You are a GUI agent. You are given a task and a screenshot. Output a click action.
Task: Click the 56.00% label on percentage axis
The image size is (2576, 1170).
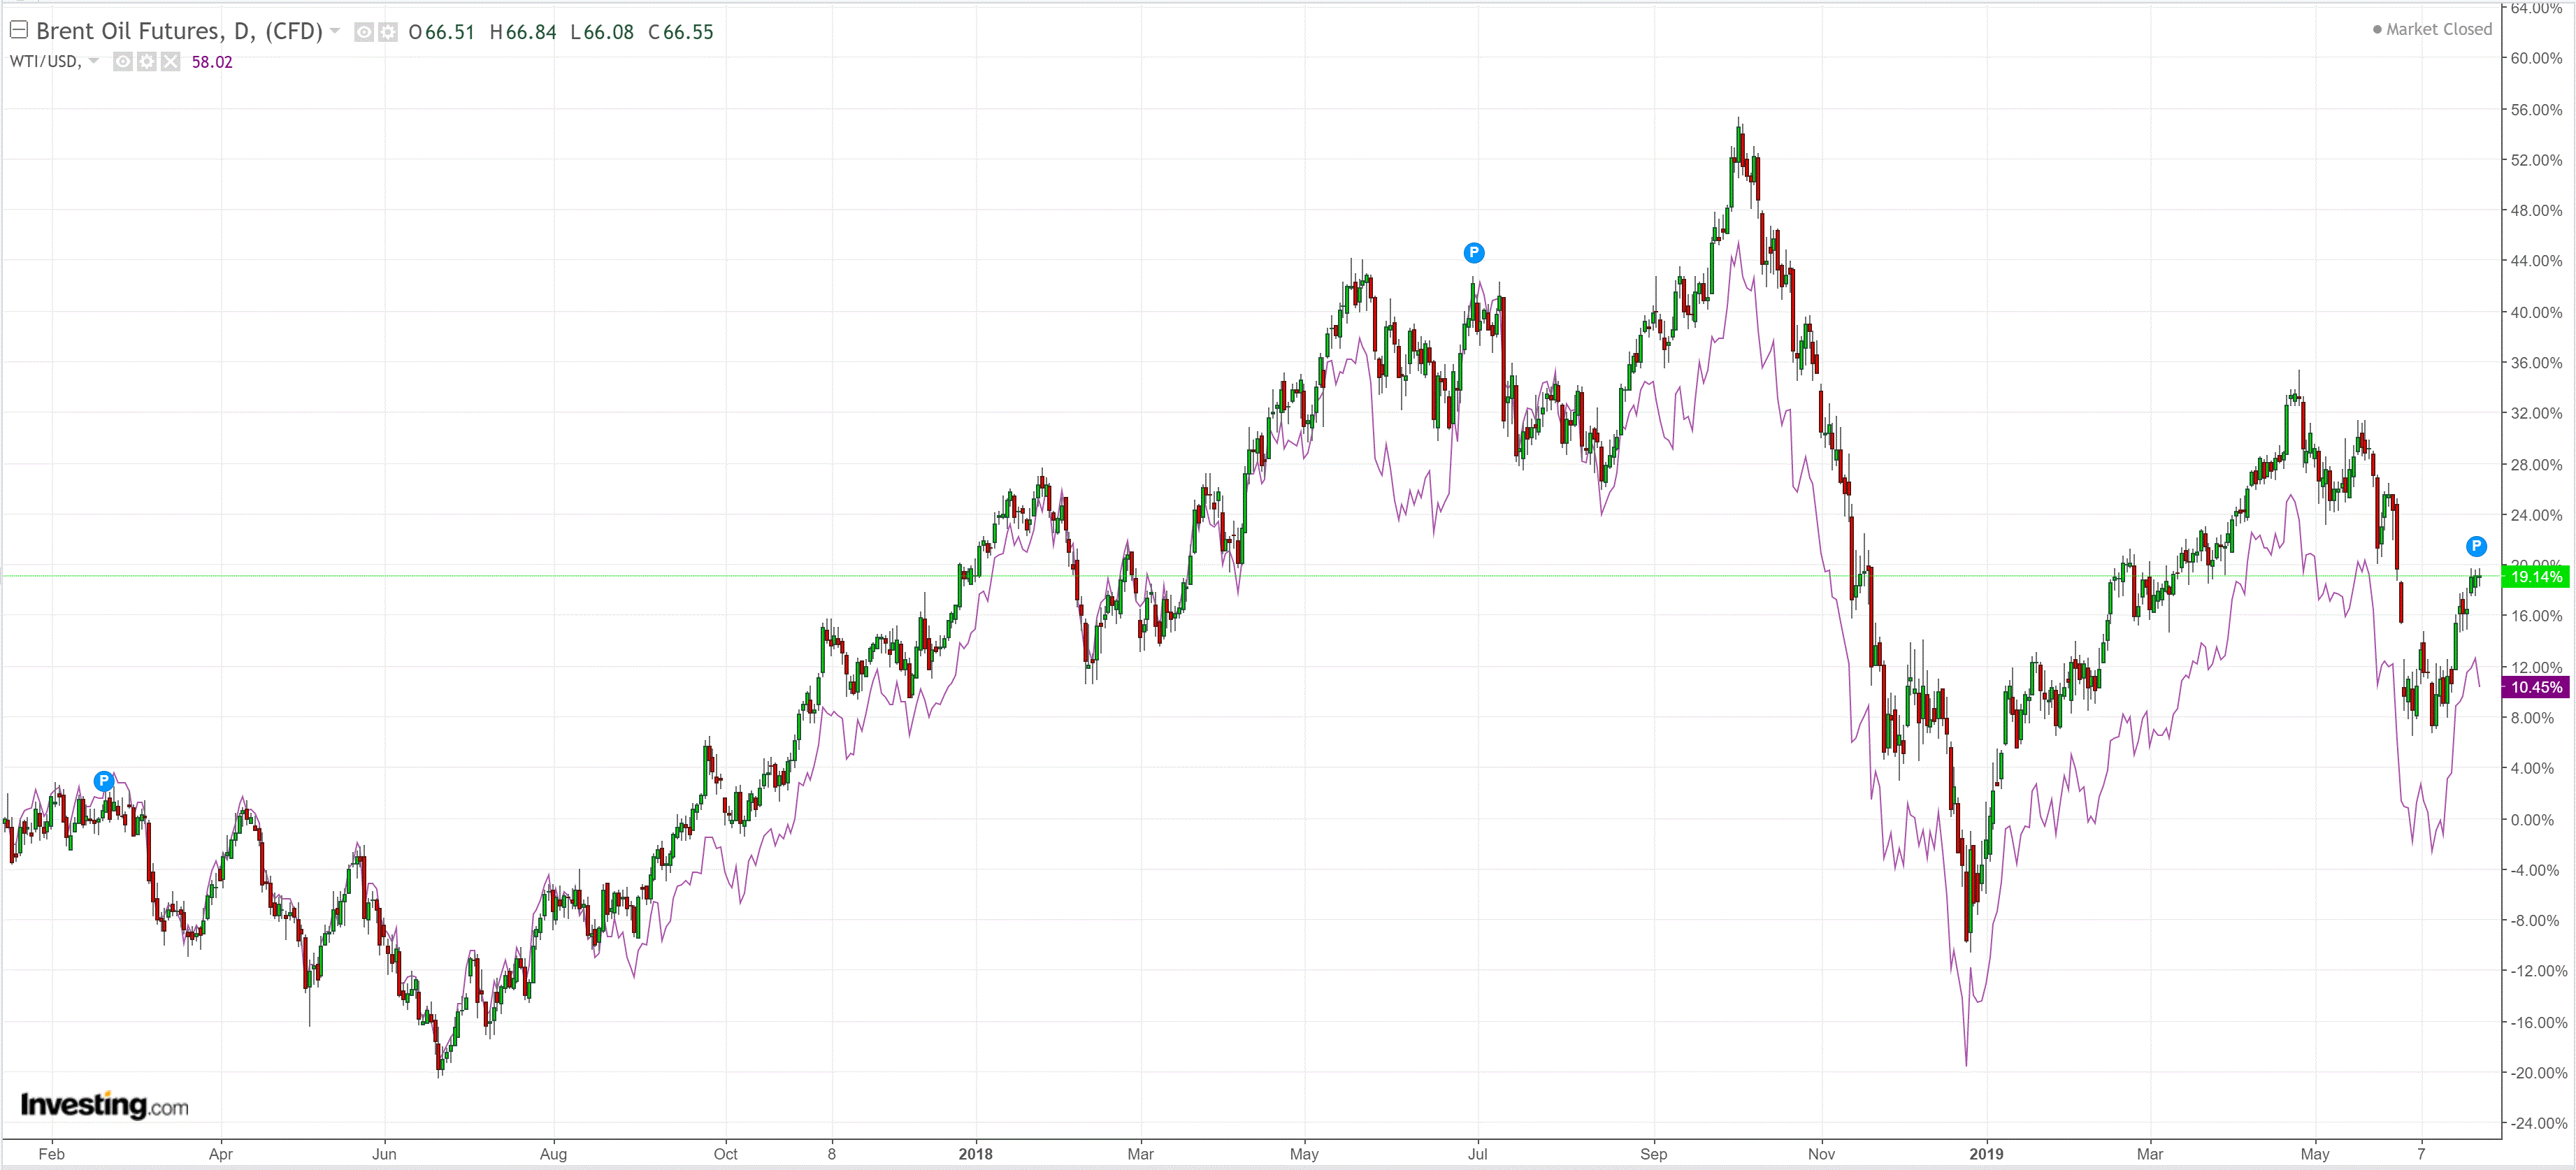click(x=2536, y=109)
